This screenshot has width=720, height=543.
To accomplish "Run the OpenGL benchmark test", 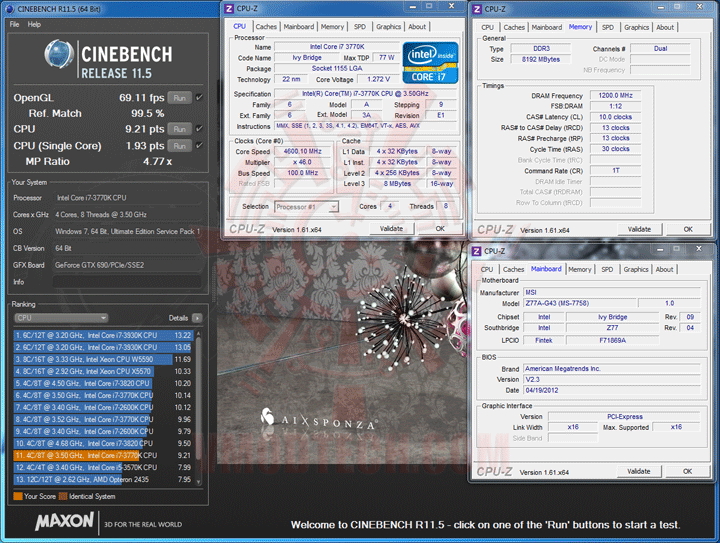I will [180, 98].
